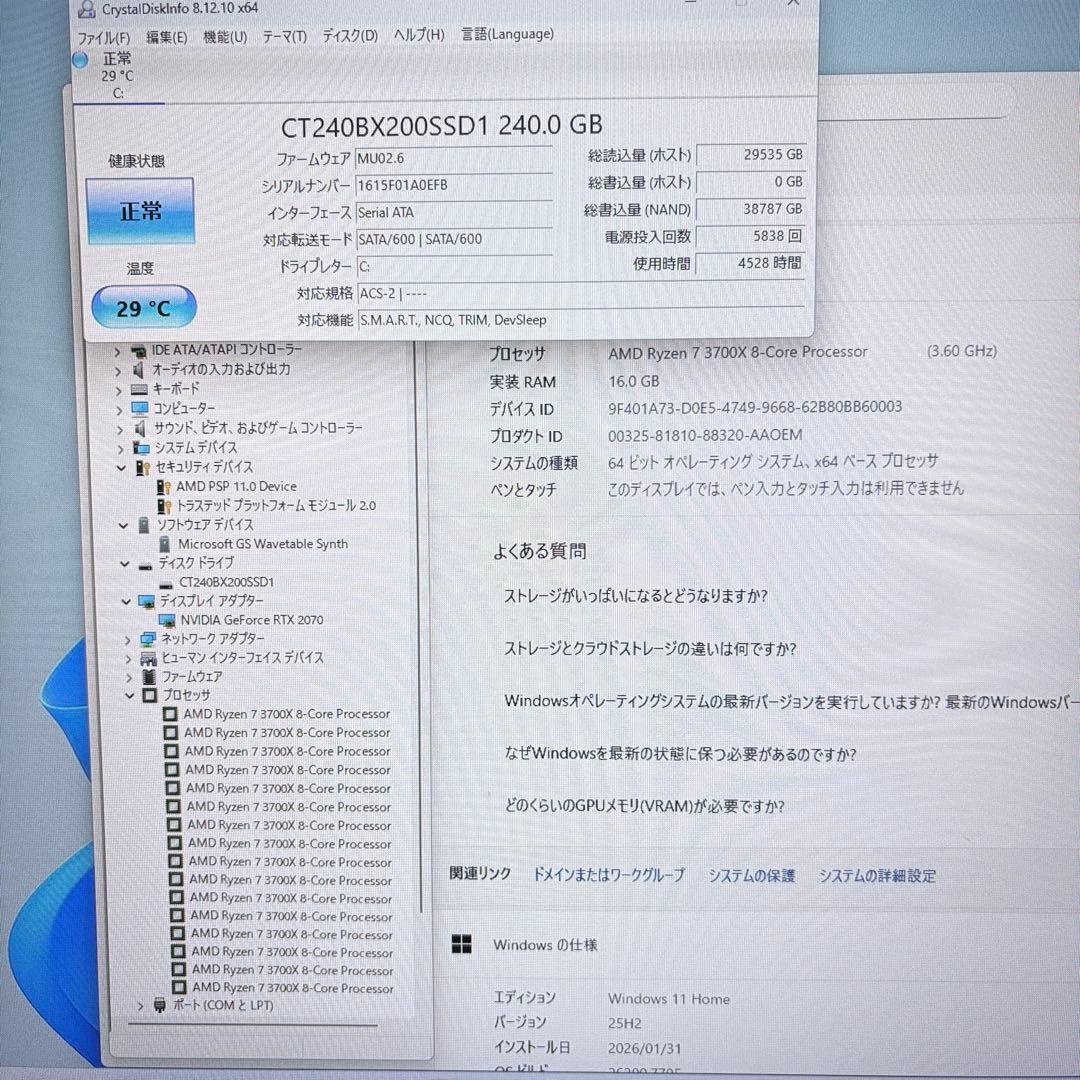Screen dimensions: 1080x1080
Task: Open the ディスク(D) menu
Action: pos(348,34)
